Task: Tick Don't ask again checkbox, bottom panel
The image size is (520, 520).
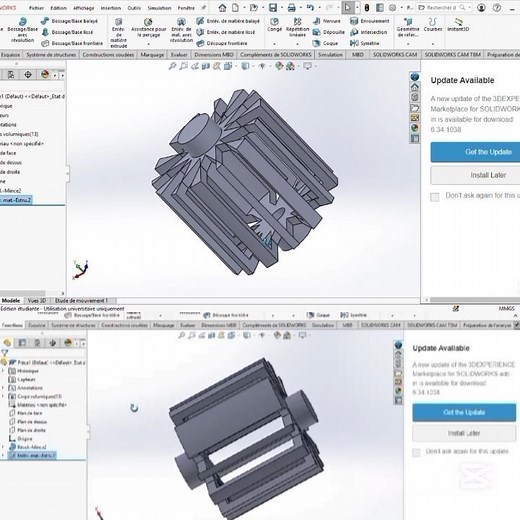Action: (x=416, y=452)
